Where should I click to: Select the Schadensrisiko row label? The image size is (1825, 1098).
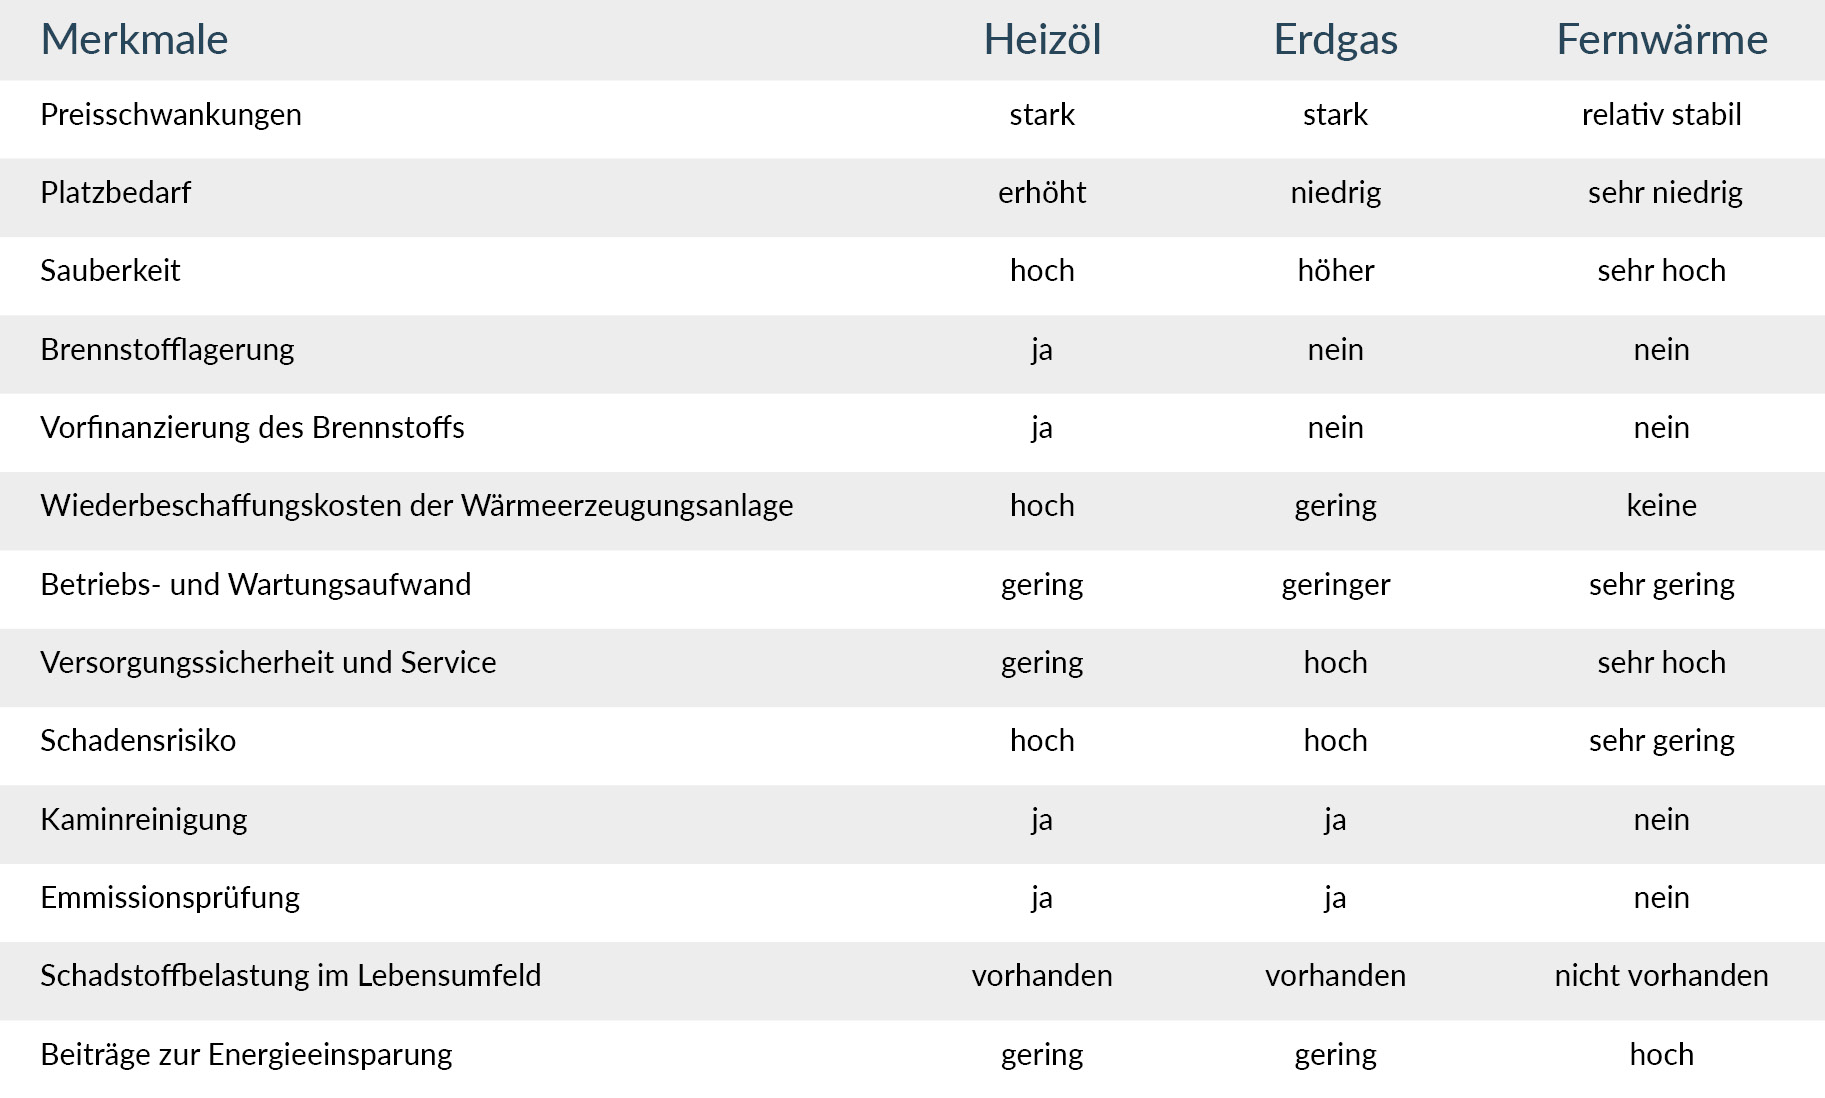(138, 741)
